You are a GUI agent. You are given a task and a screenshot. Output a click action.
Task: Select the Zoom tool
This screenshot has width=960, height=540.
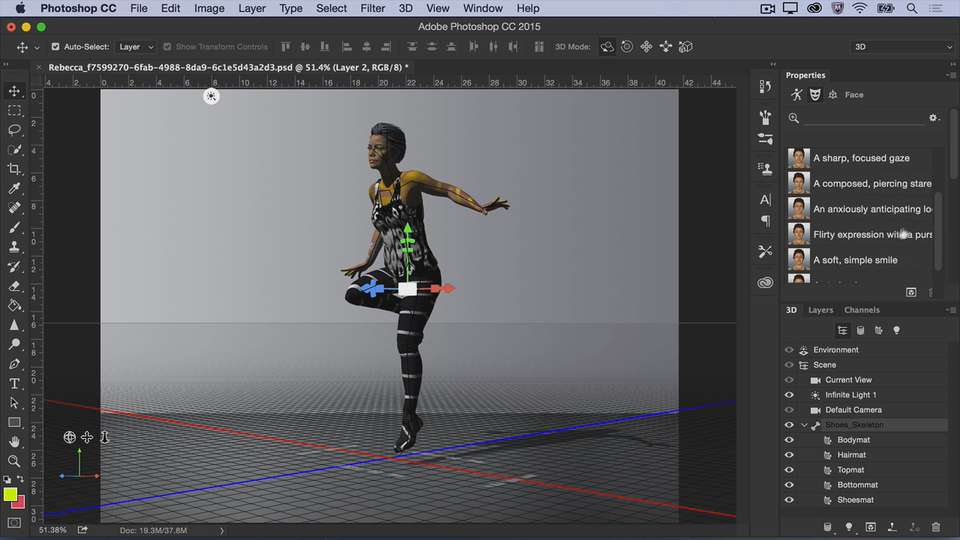tap(14, 461)
